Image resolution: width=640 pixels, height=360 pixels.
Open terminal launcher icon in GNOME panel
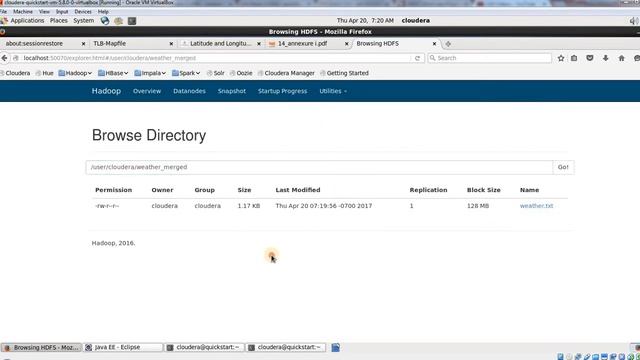tap(132, 21)
